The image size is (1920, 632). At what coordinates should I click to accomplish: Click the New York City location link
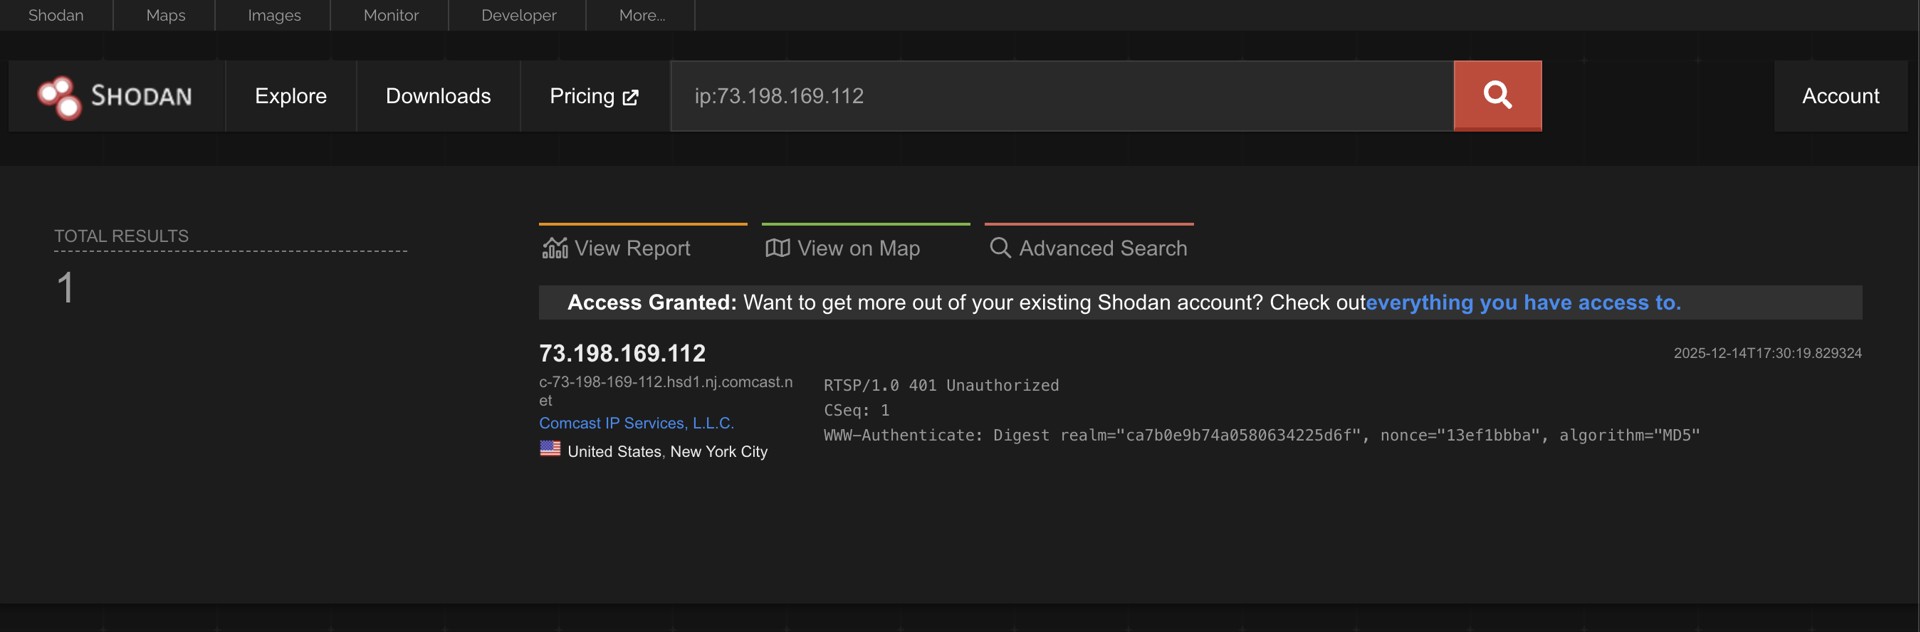(x=719, y=452)
